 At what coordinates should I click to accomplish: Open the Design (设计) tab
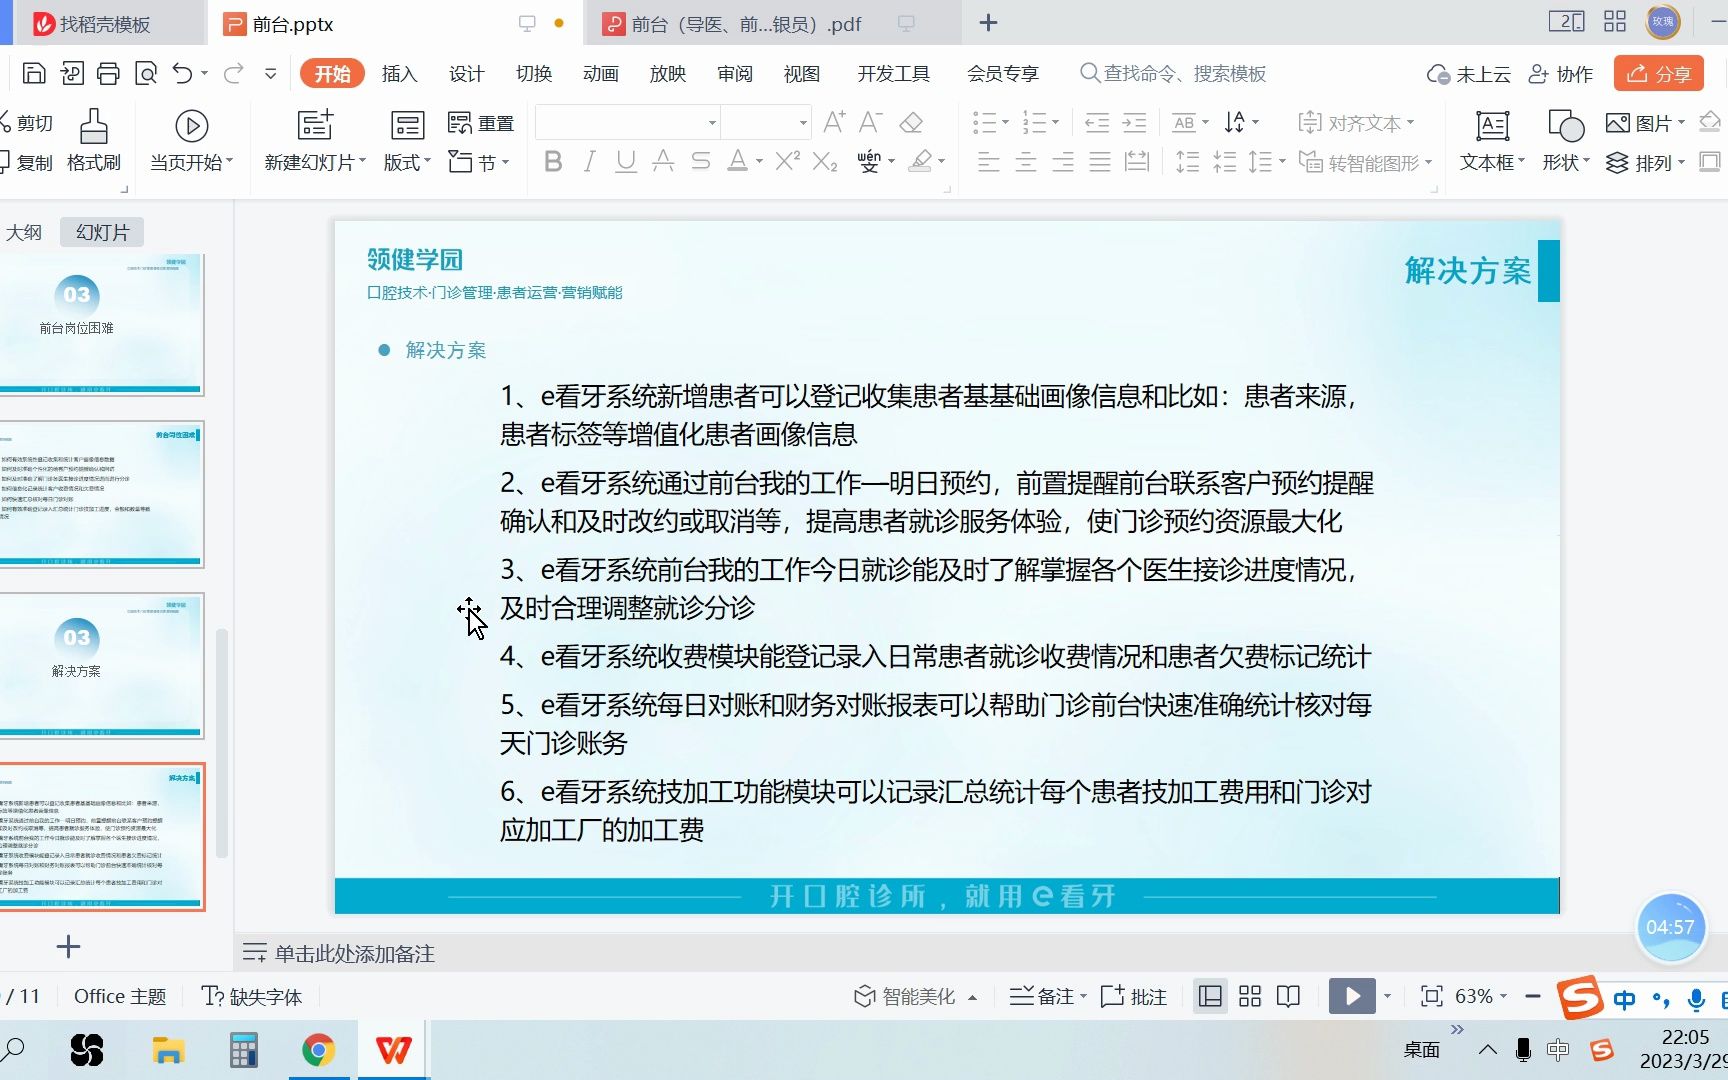[x=466, y=74]
